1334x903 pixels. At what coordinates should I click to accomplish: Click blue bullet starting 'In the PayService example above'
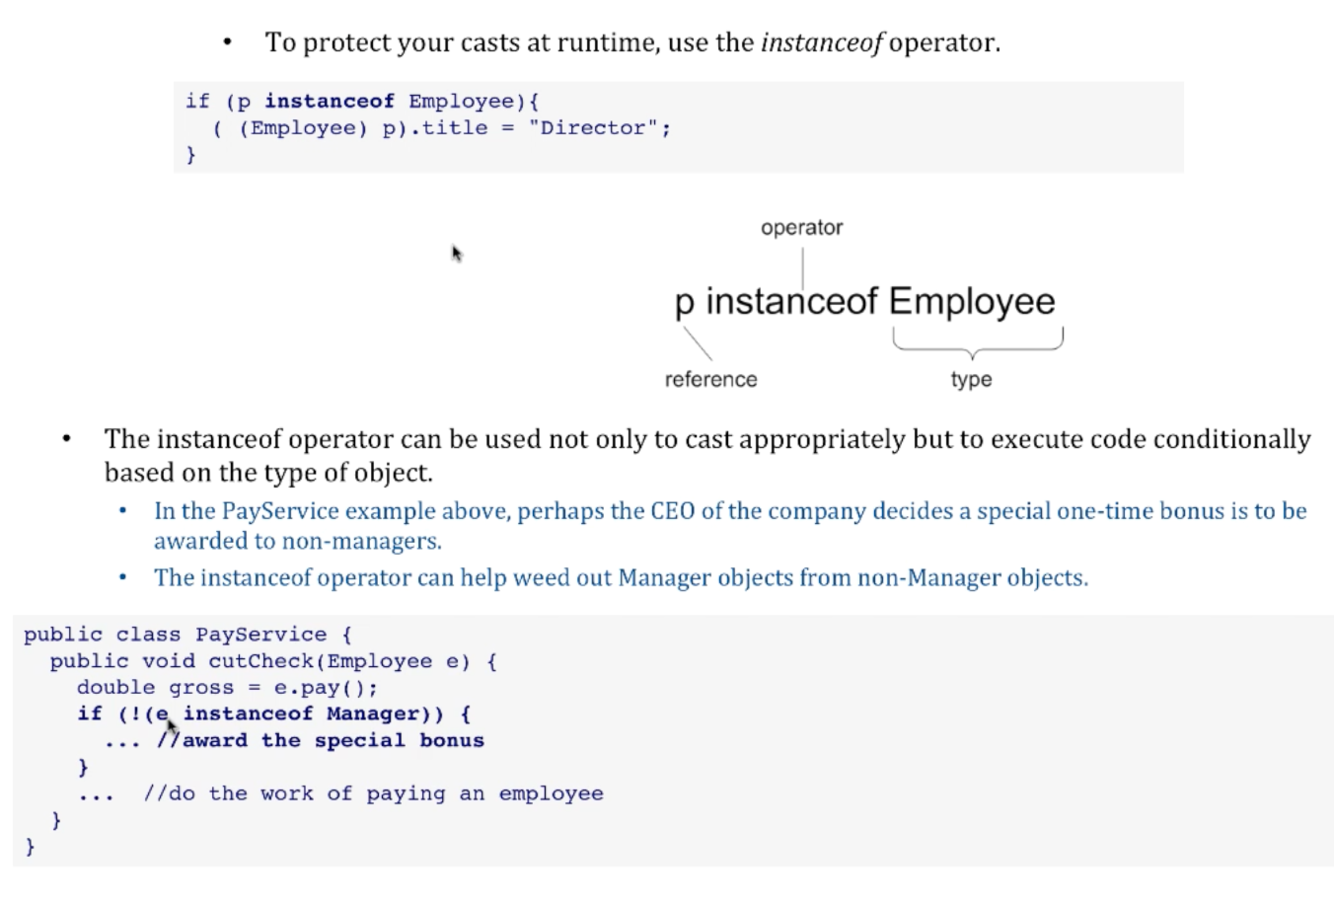coord(730,526)
